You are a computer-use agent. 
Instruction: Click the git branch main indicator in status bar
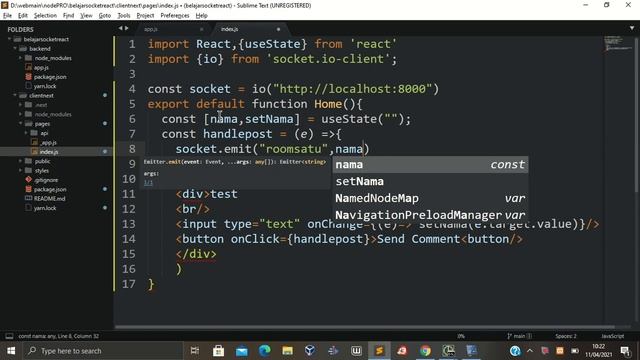tap(519, 336)
